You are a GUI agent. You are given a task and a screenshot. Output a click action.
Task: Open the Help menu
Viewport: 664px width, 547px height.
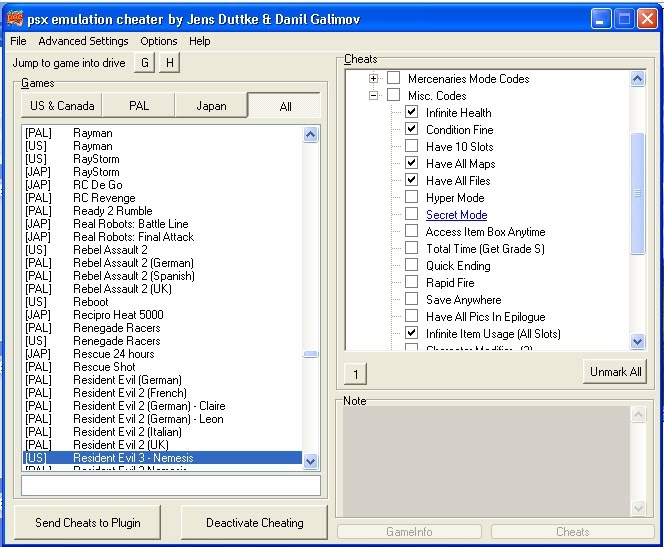pos(199,41)
